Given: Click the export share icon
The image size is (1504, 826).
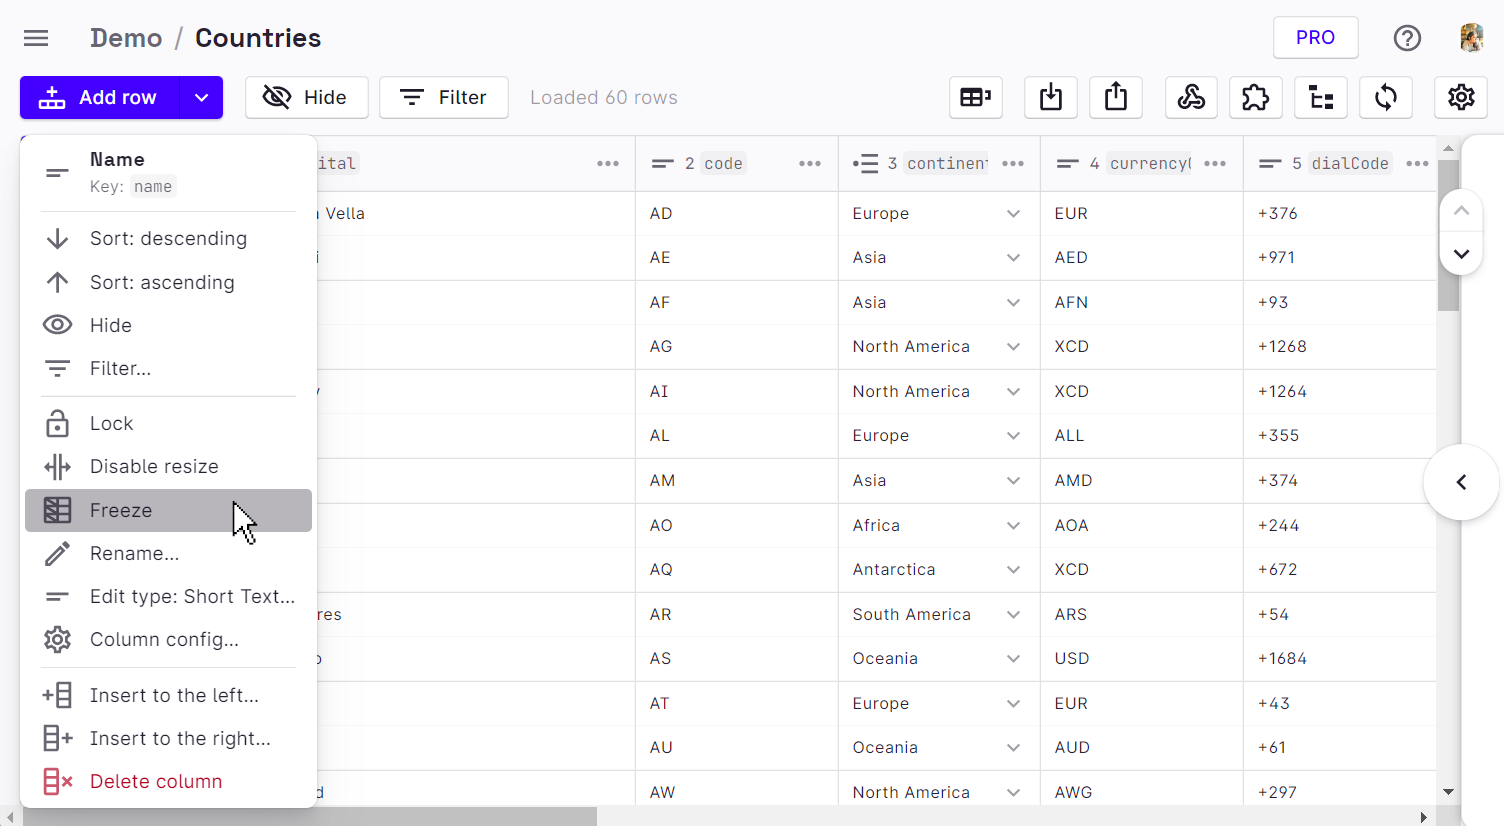Looking at the screenshot, I should click(1116, 97).
